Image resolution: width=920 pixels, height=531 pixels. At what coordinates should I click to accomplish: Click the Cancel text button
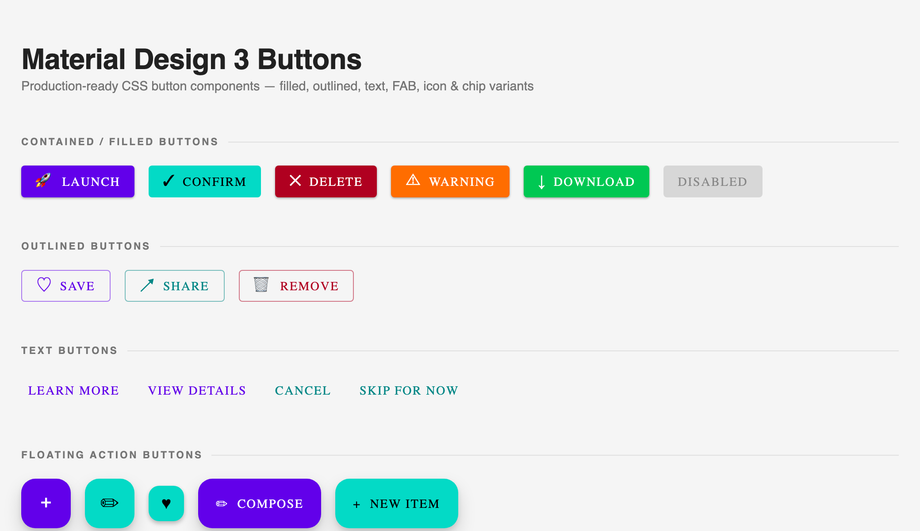[303, 390]
